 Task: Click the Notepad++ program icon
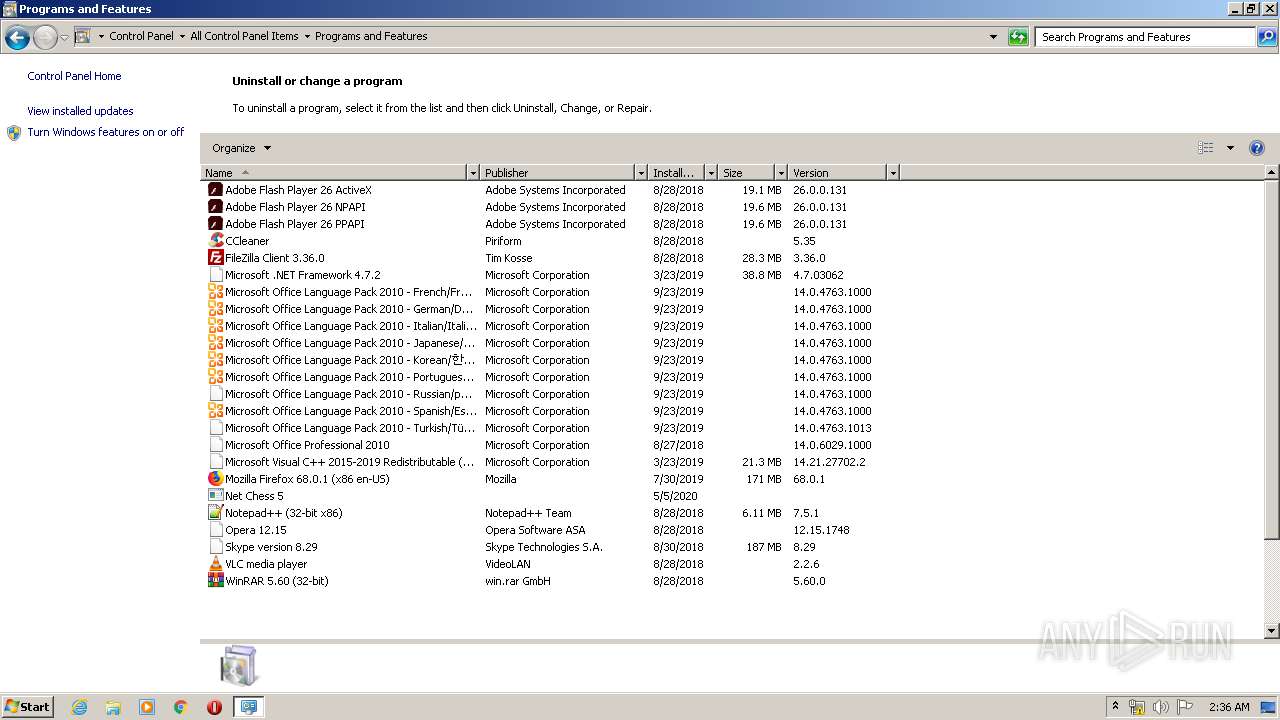pyautogui.click(x=215, y=513)
